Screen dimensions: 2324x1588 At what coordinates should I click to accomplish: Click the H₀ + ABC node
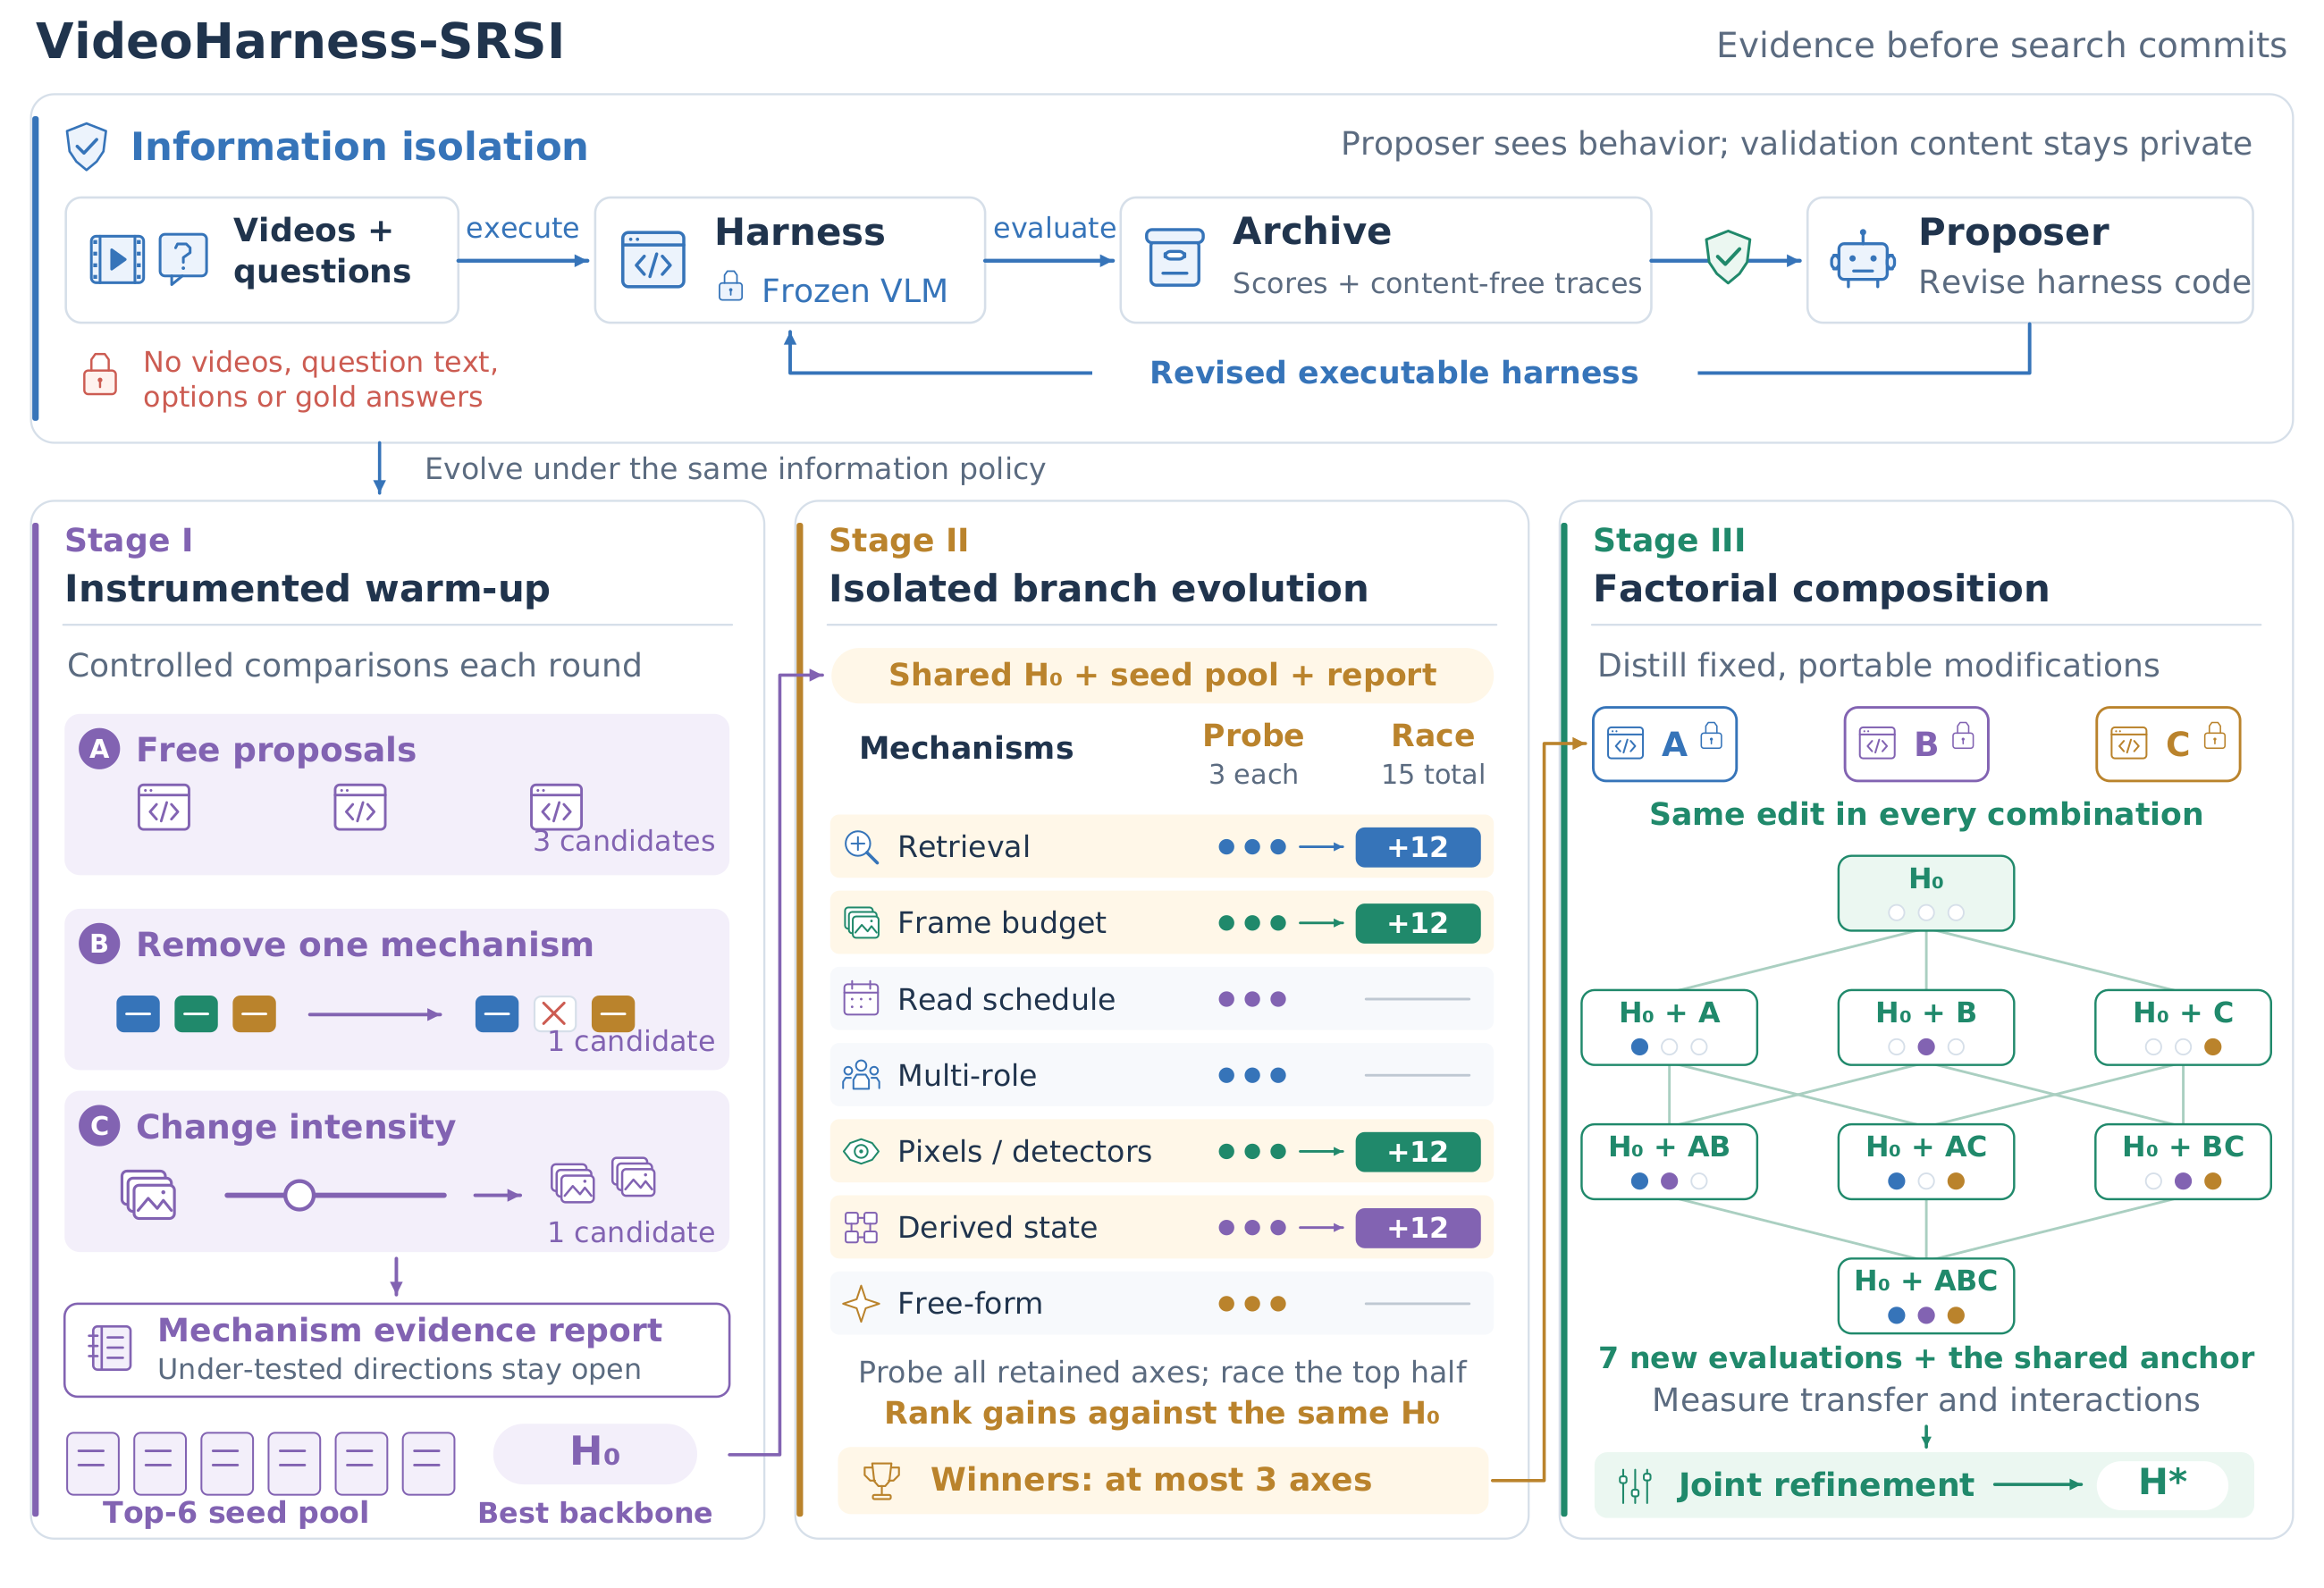1926,1295
